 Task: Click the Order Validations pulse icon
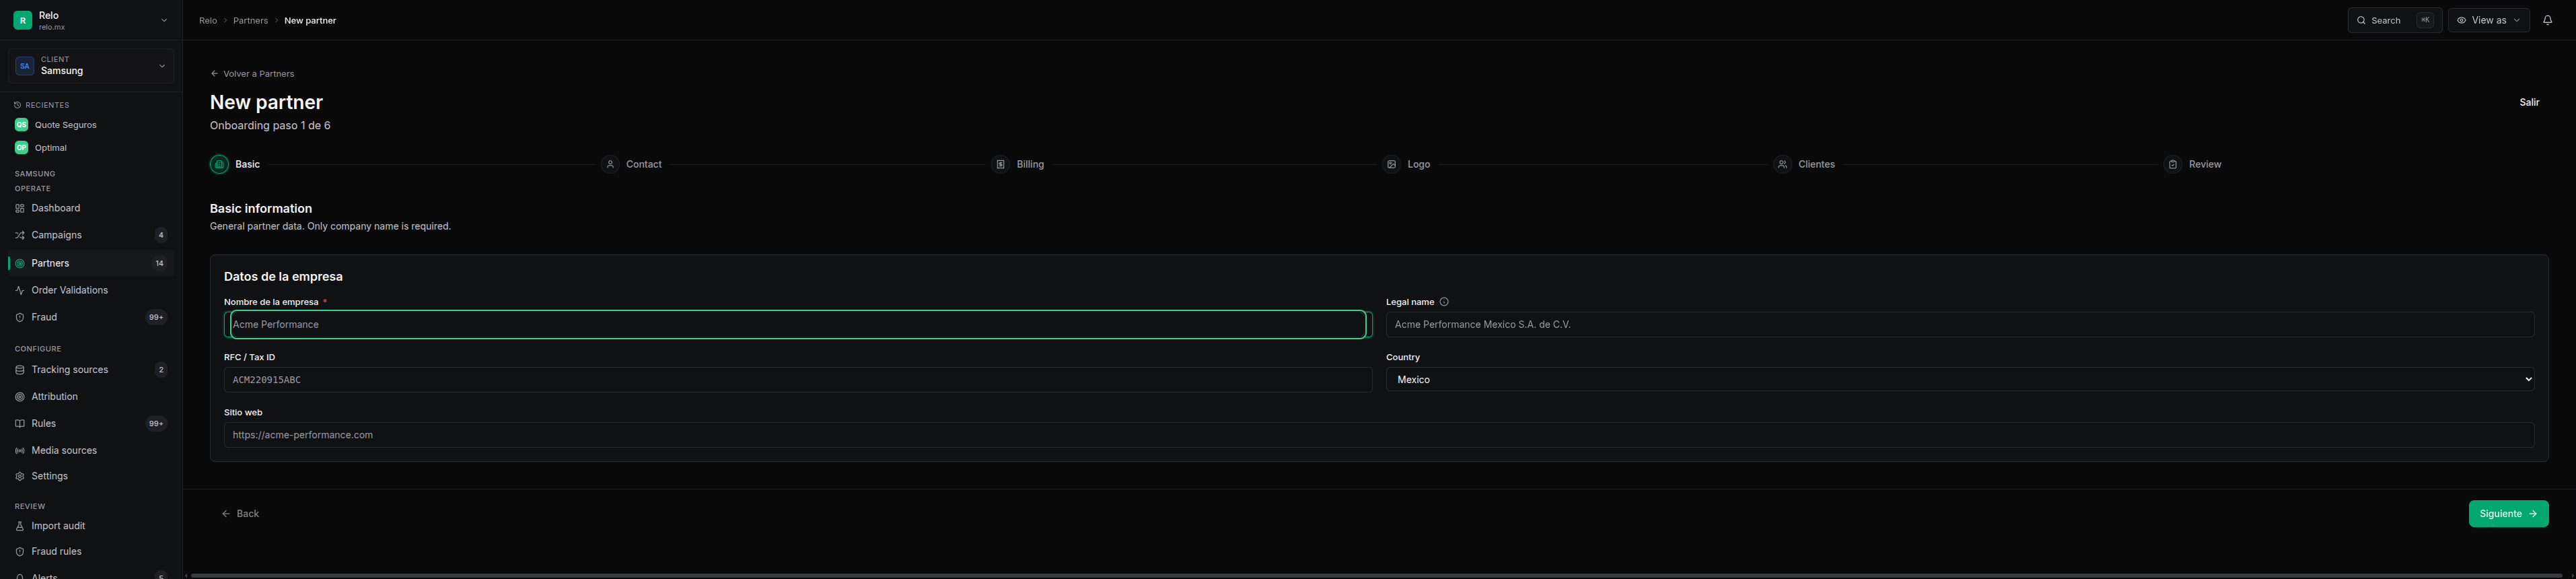click(19, 290)
